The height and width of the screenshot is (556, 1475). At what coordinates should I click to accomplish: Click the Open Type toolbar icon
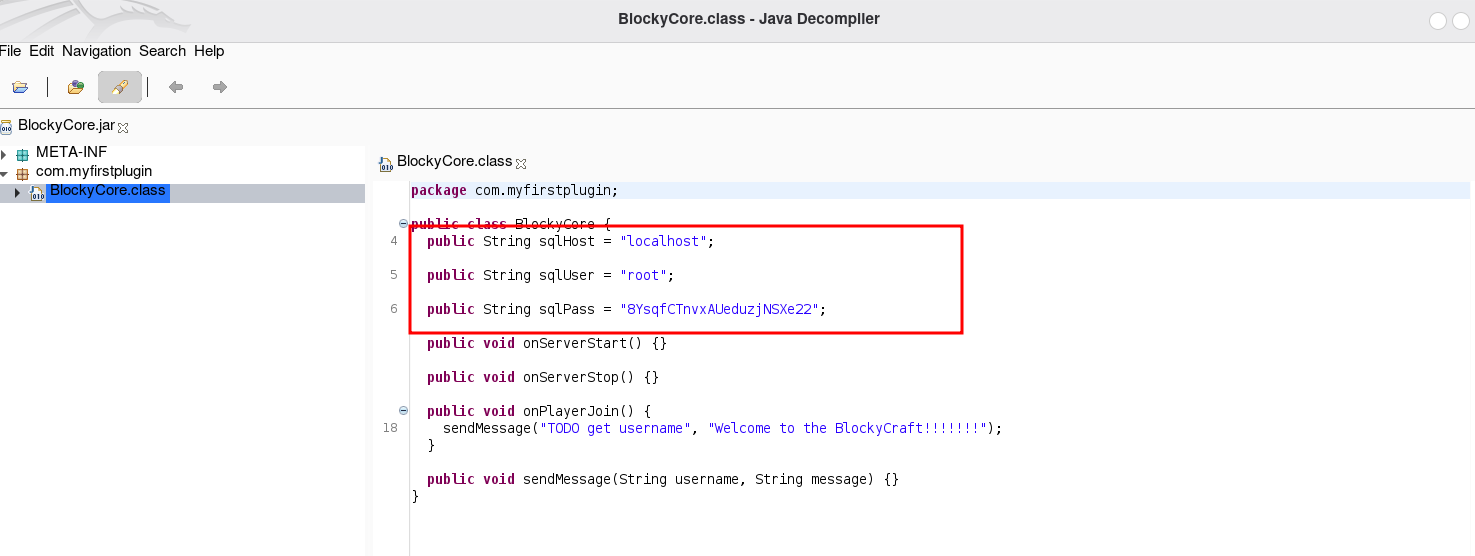(75, 87)
